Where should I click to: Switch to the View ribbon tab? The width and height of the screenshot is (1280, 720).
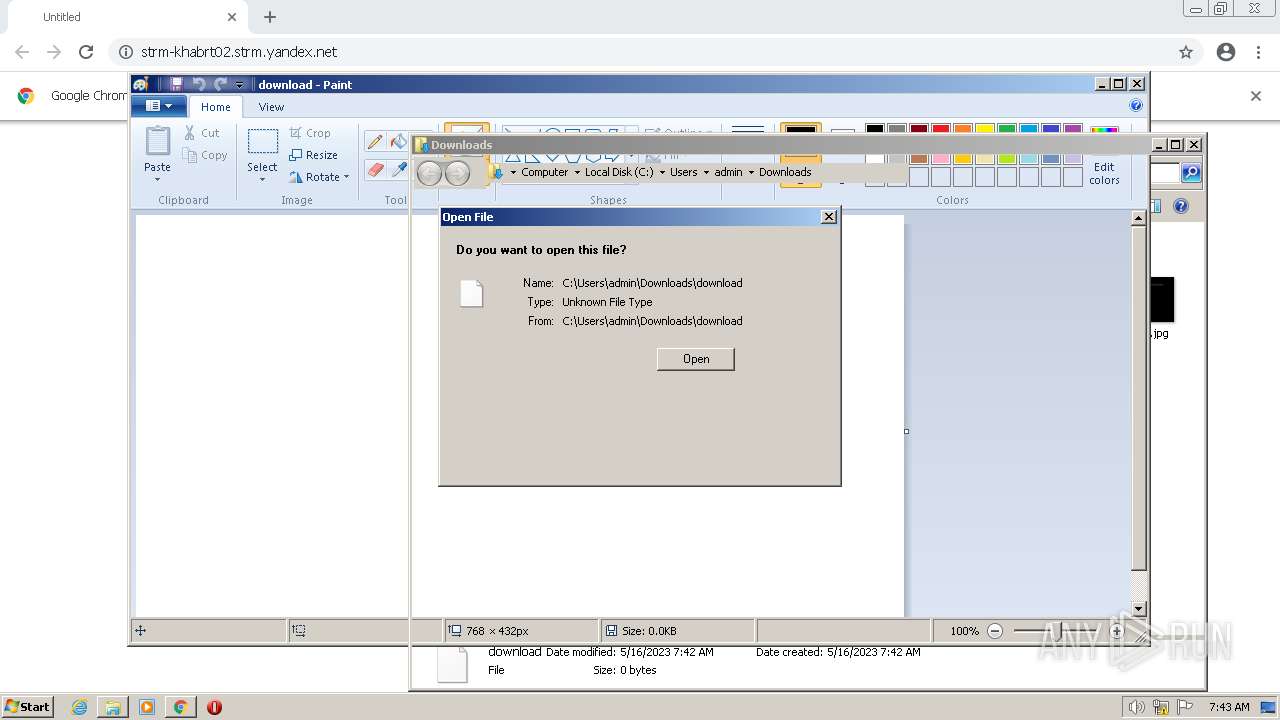coord(271,107)
